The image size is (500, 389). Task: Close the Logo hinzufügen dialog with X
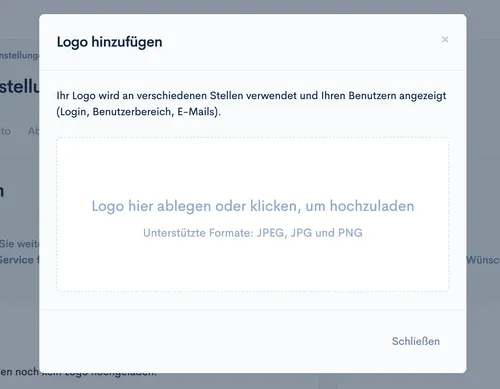(445, 39)
